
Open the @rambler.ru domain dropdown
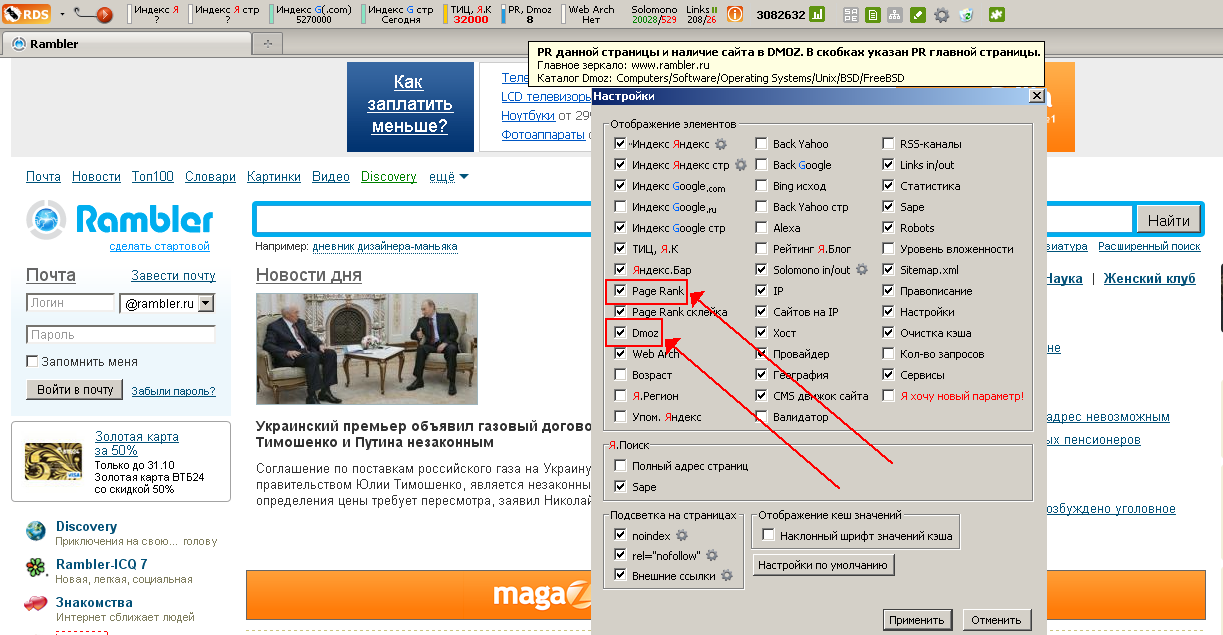(x=206, y=303)
